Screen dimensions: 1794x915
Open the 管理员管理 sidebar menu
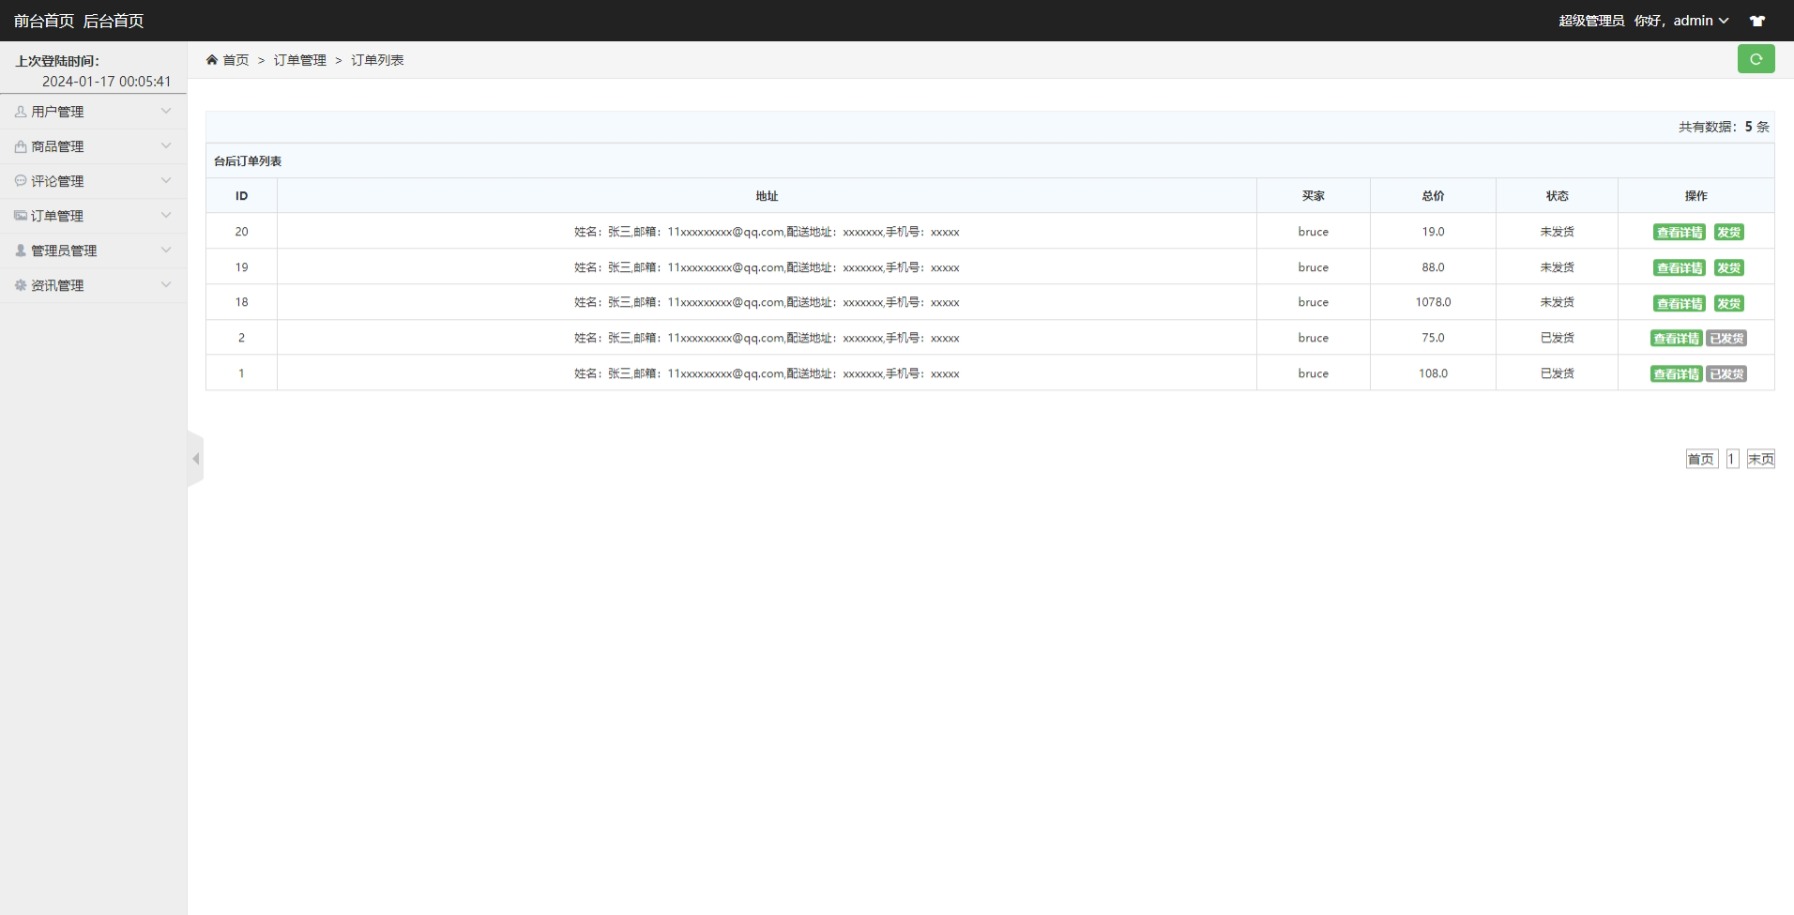point(93,250)
